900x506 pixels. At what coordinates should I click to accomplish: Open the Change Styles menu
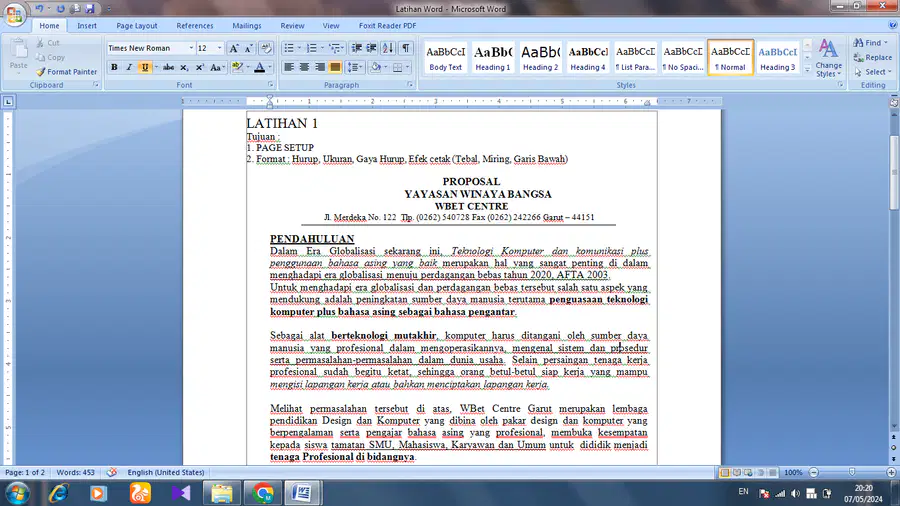828,58
